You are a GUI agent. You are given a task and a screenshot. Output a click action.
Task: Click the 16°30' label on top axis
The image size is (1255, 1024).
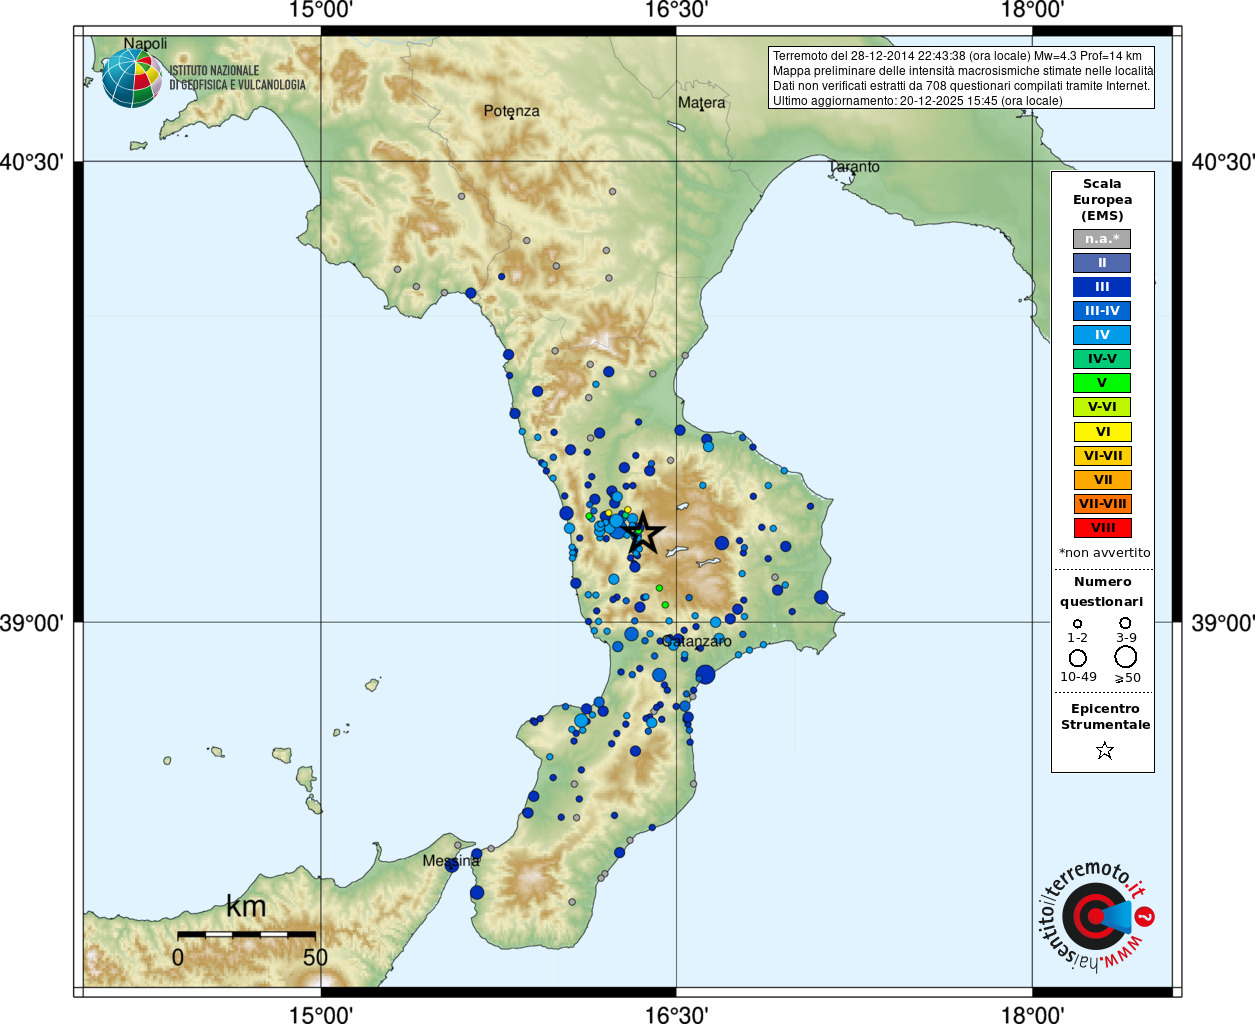coord(676,10)
